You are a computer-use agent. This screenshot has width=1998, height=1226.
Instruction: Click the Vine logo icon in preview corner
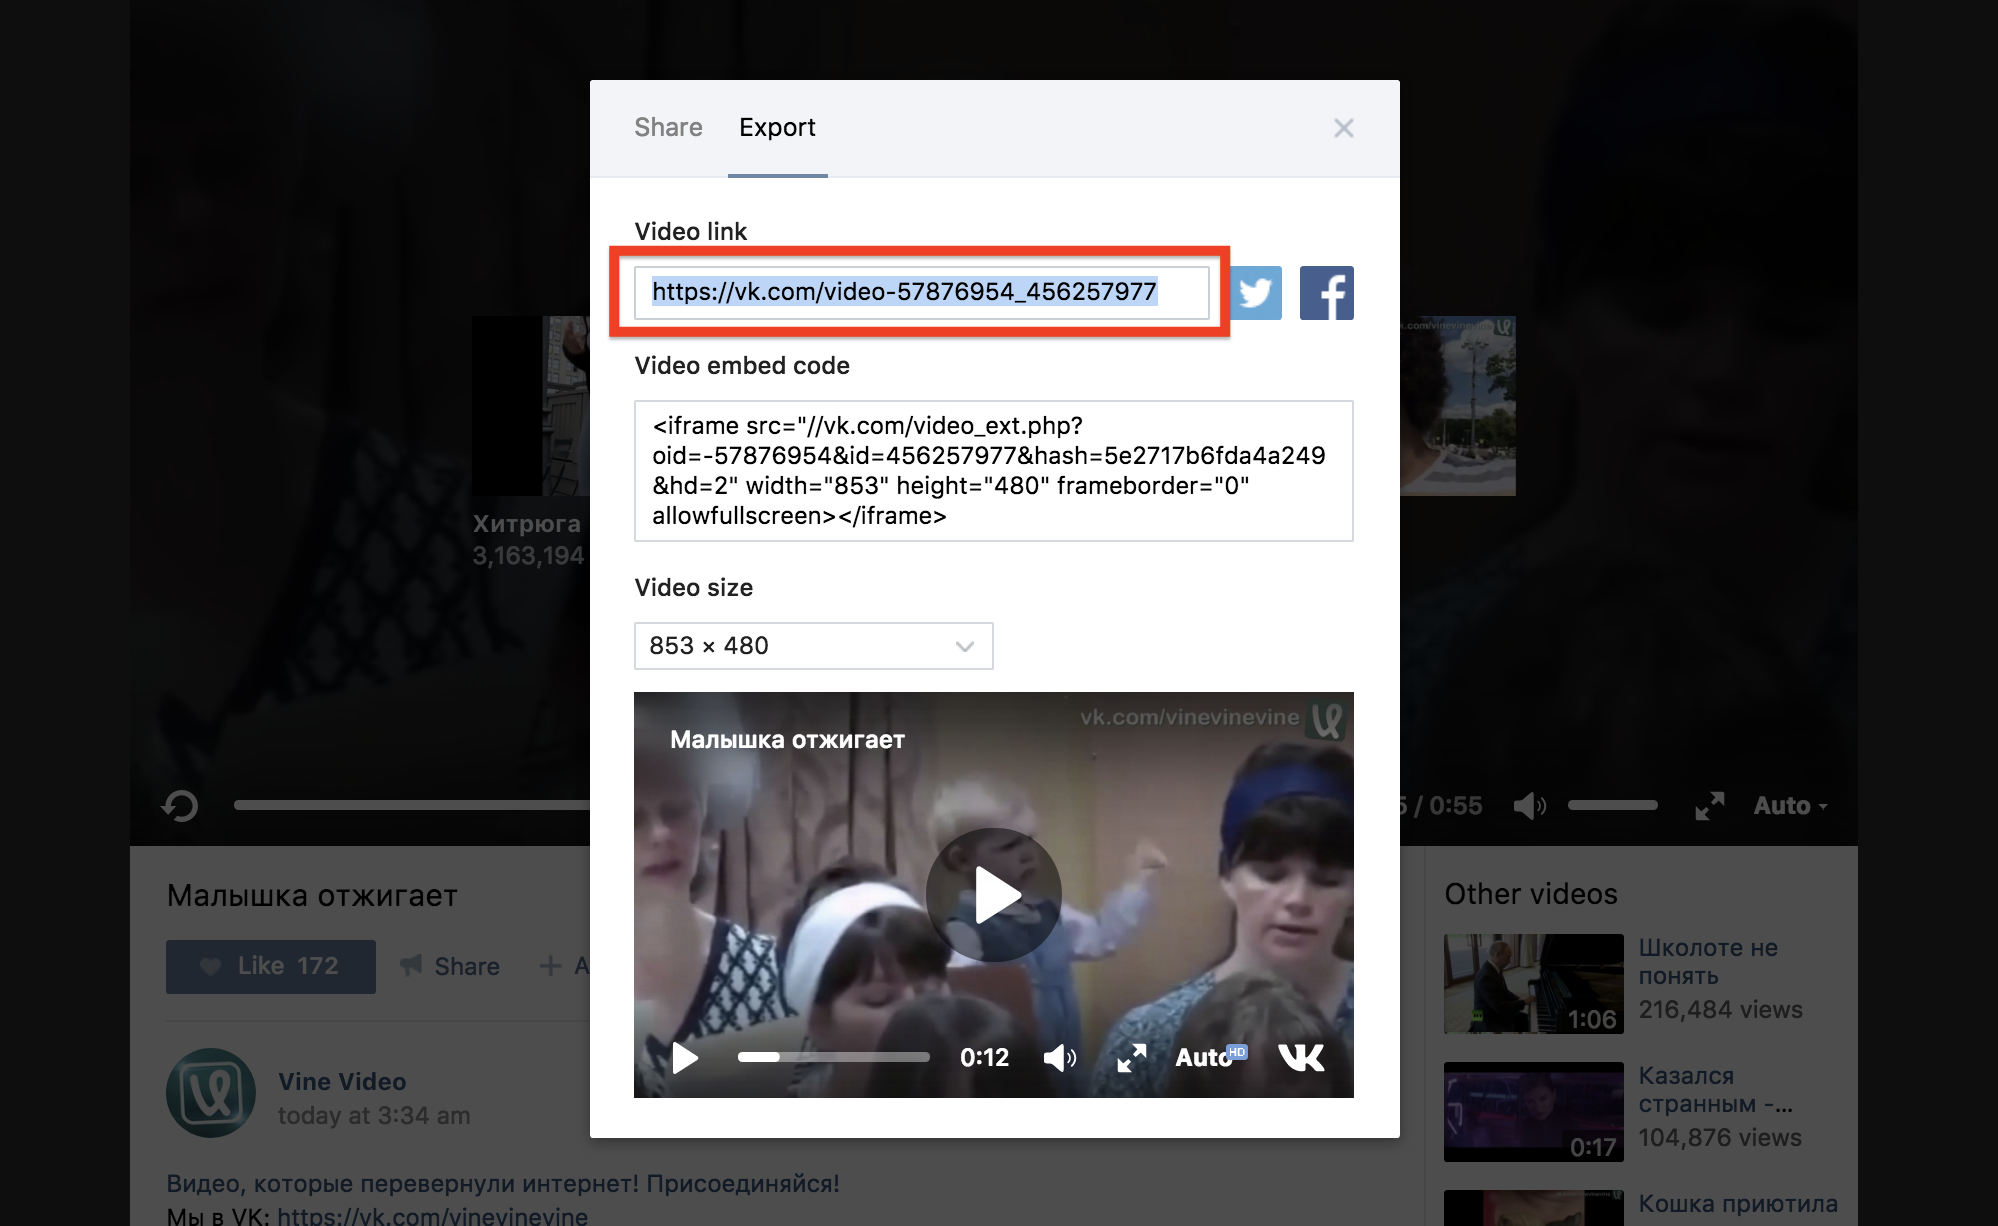pos(1327,719)
